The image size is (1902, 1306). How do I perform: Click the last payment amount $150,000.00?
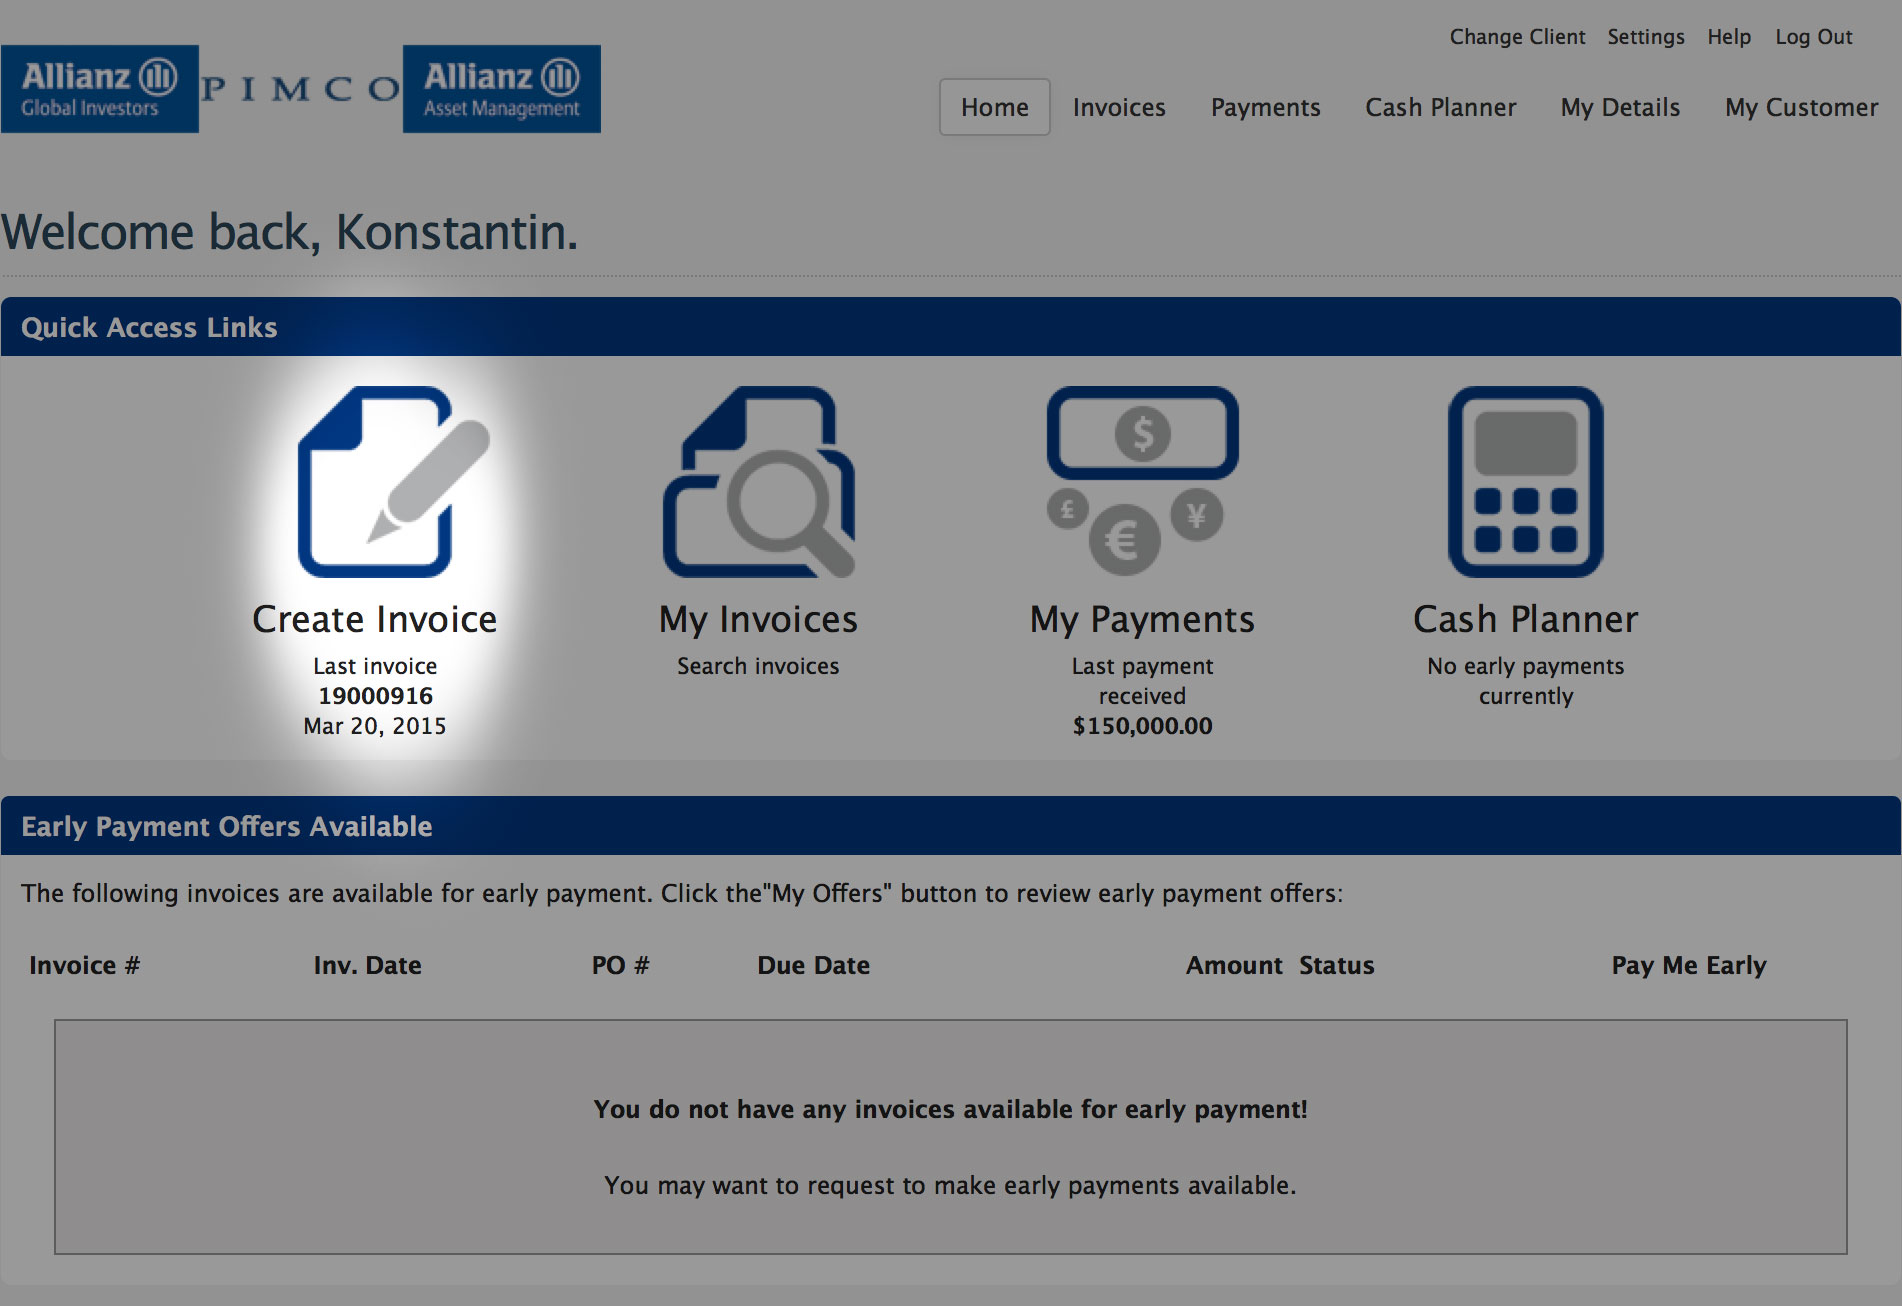click(x=1142, y=727)
